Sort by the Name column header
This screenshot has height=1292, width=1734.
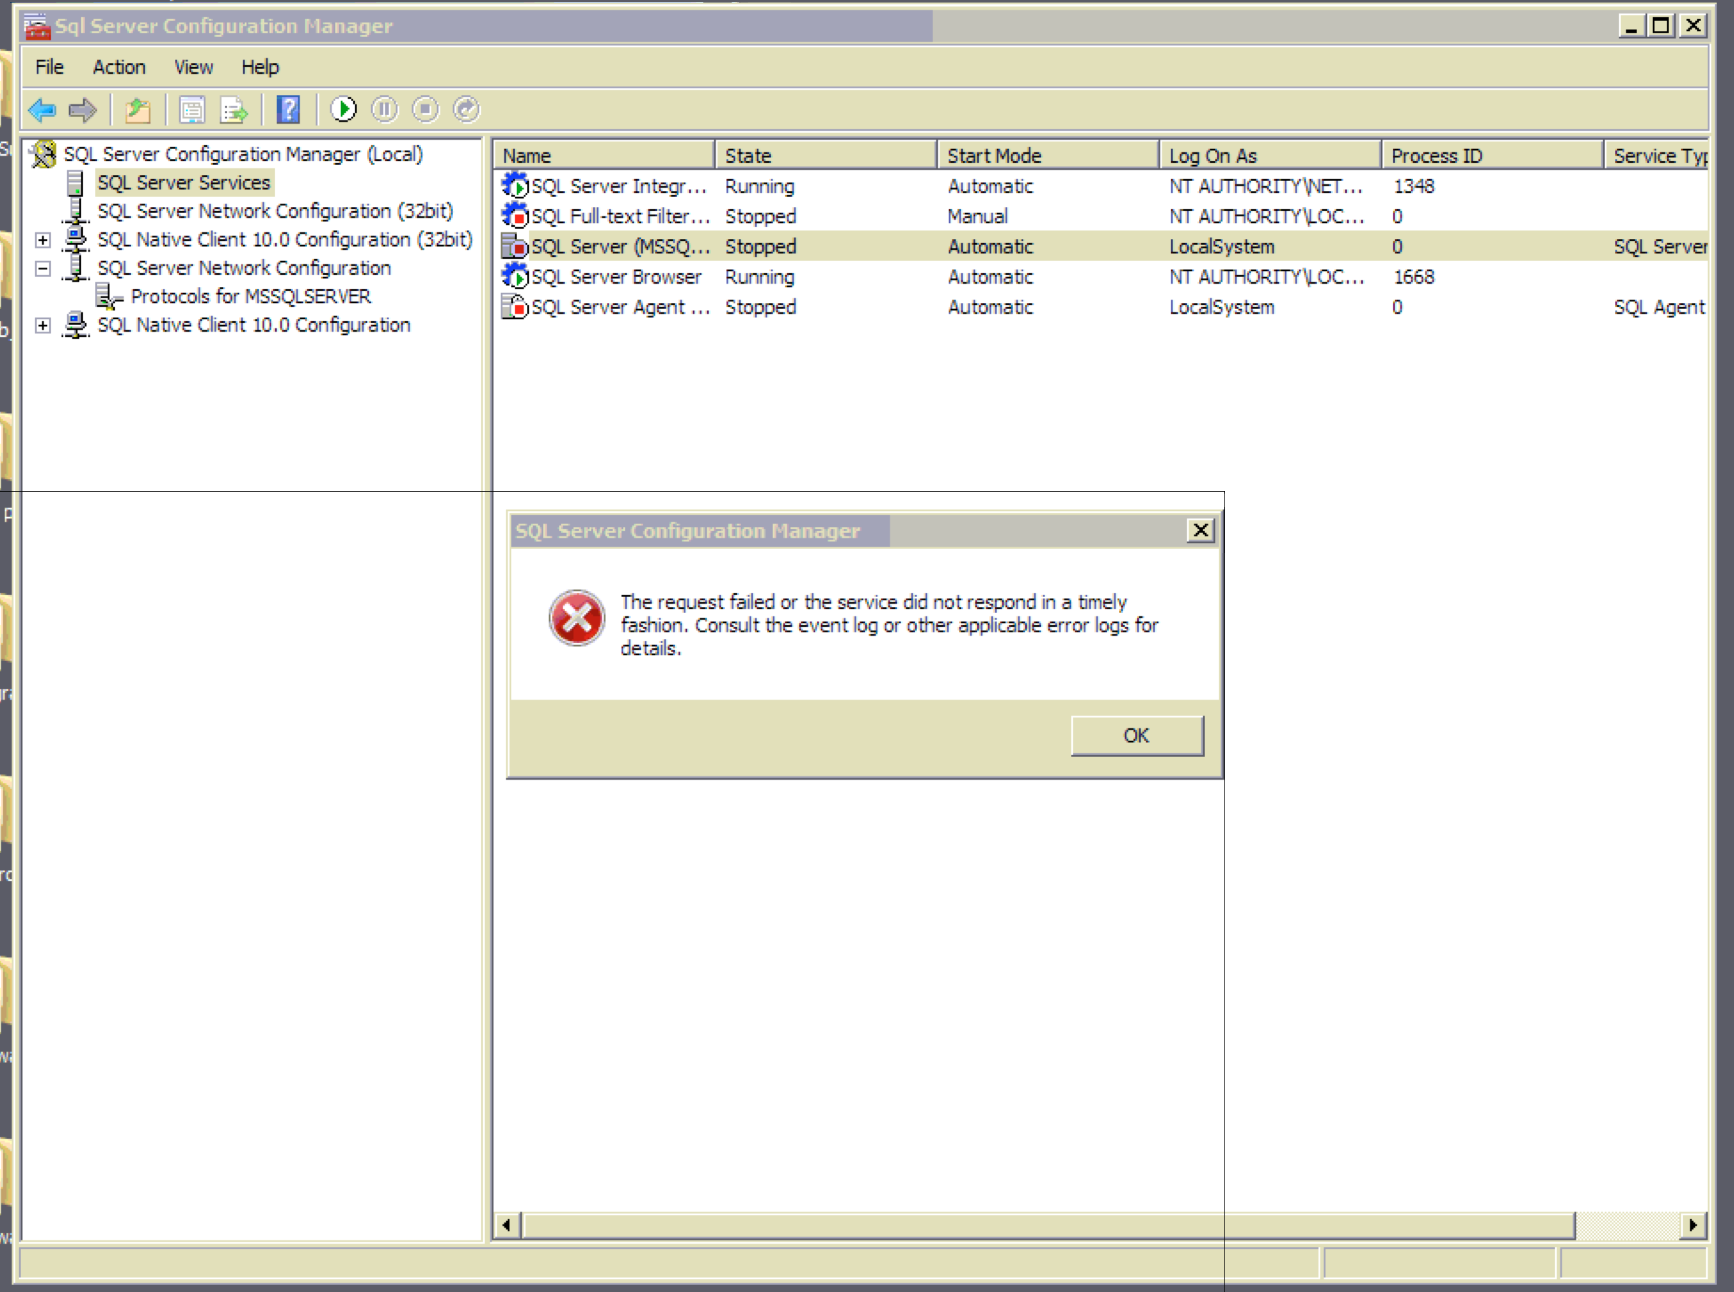point(604,155)
